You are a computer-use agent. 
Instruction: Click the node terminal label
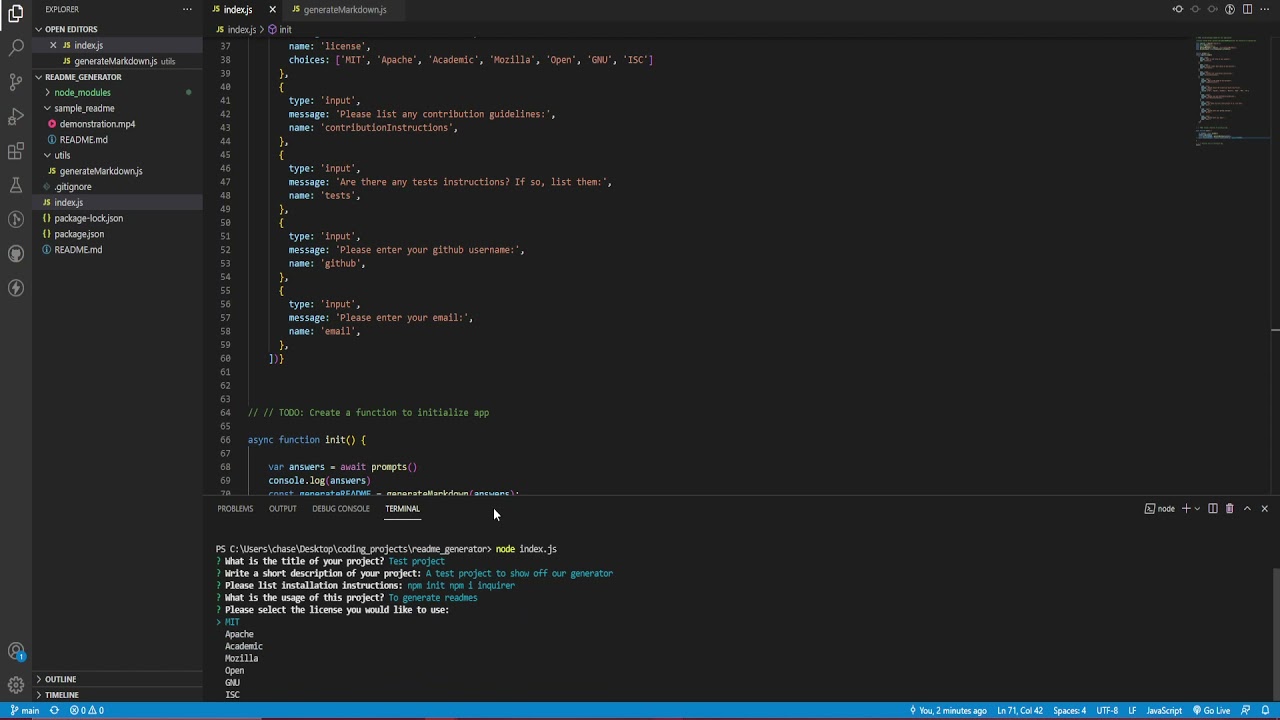(x=1160, y=509)
